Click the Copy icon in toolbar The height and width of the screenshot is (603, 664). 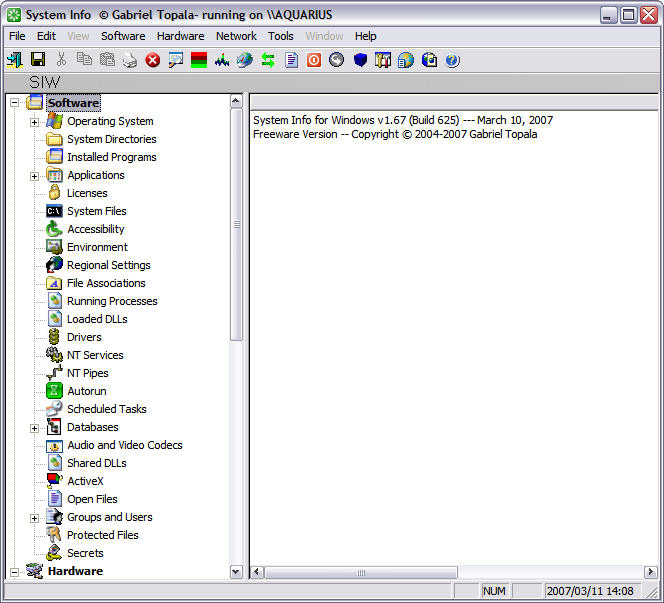pyautogui.click(x=84, y=60)
